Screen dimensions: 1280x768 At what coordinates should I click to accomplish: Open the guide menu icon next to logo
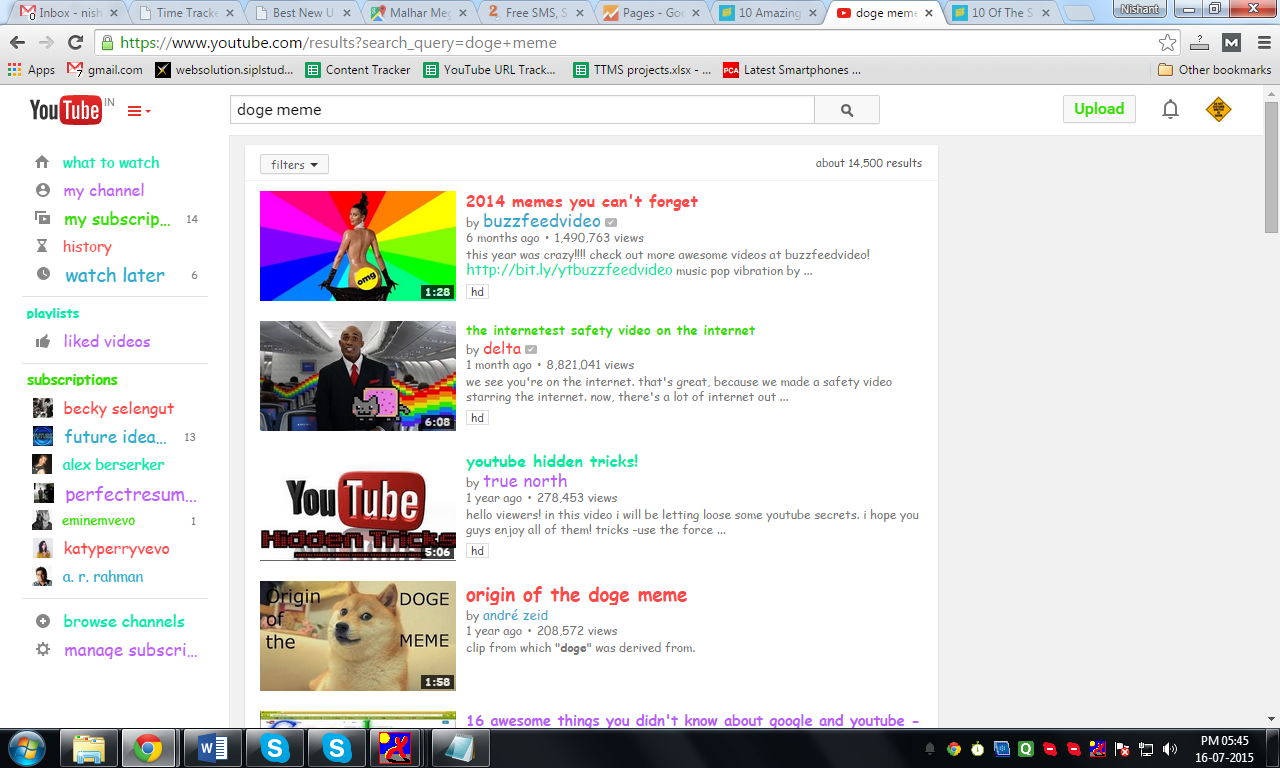pyautogui.click(x=139, y=111)
